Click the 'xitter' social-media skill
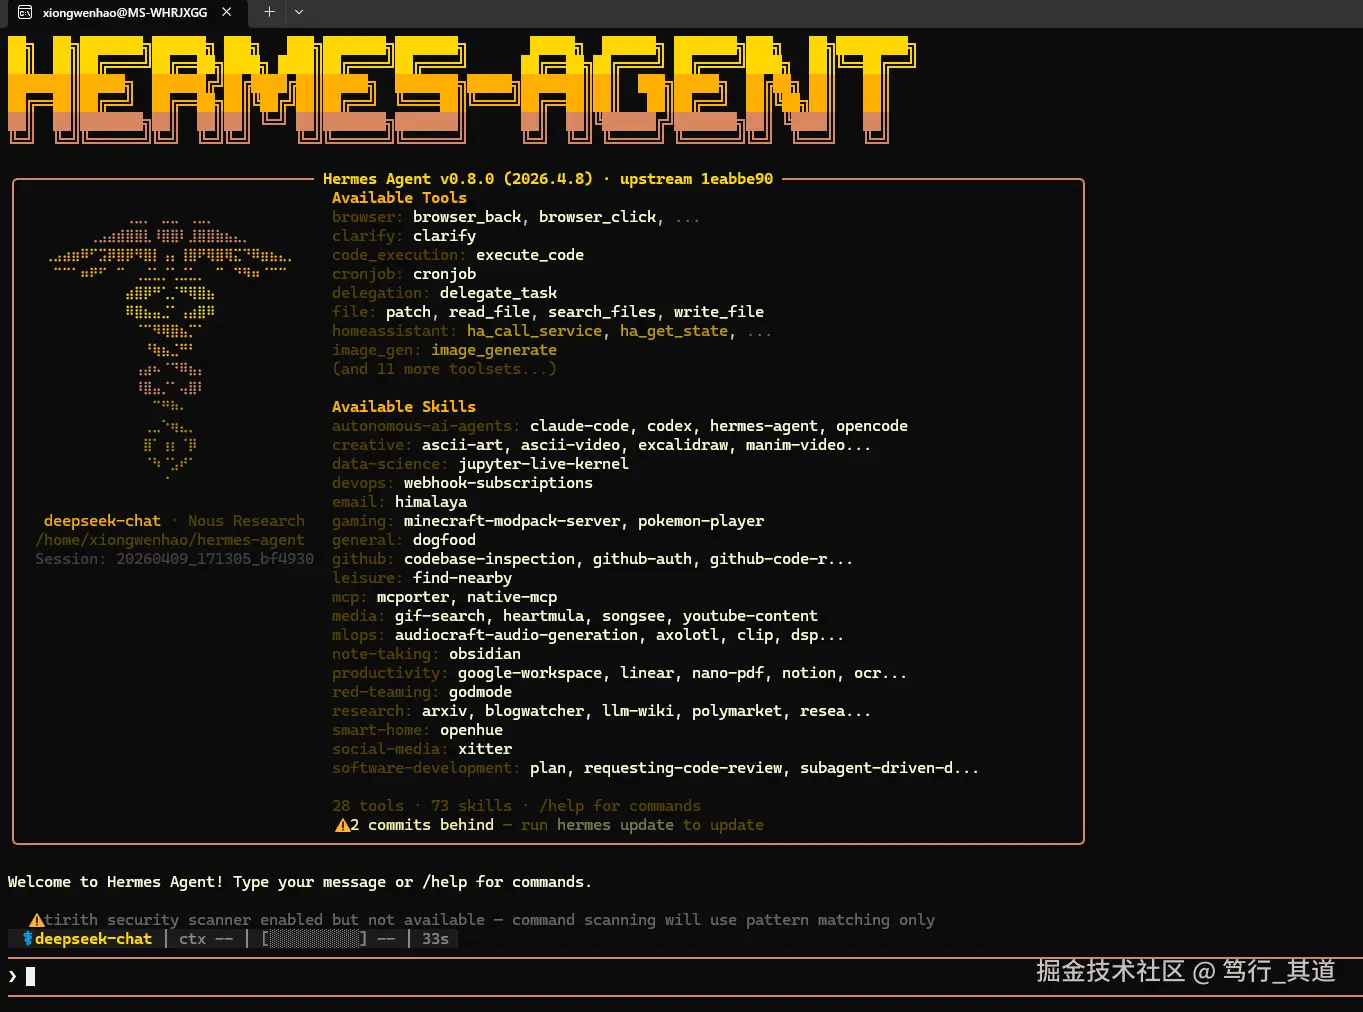The height and width of the screenshot is (1012, 1363). point(485,749)
